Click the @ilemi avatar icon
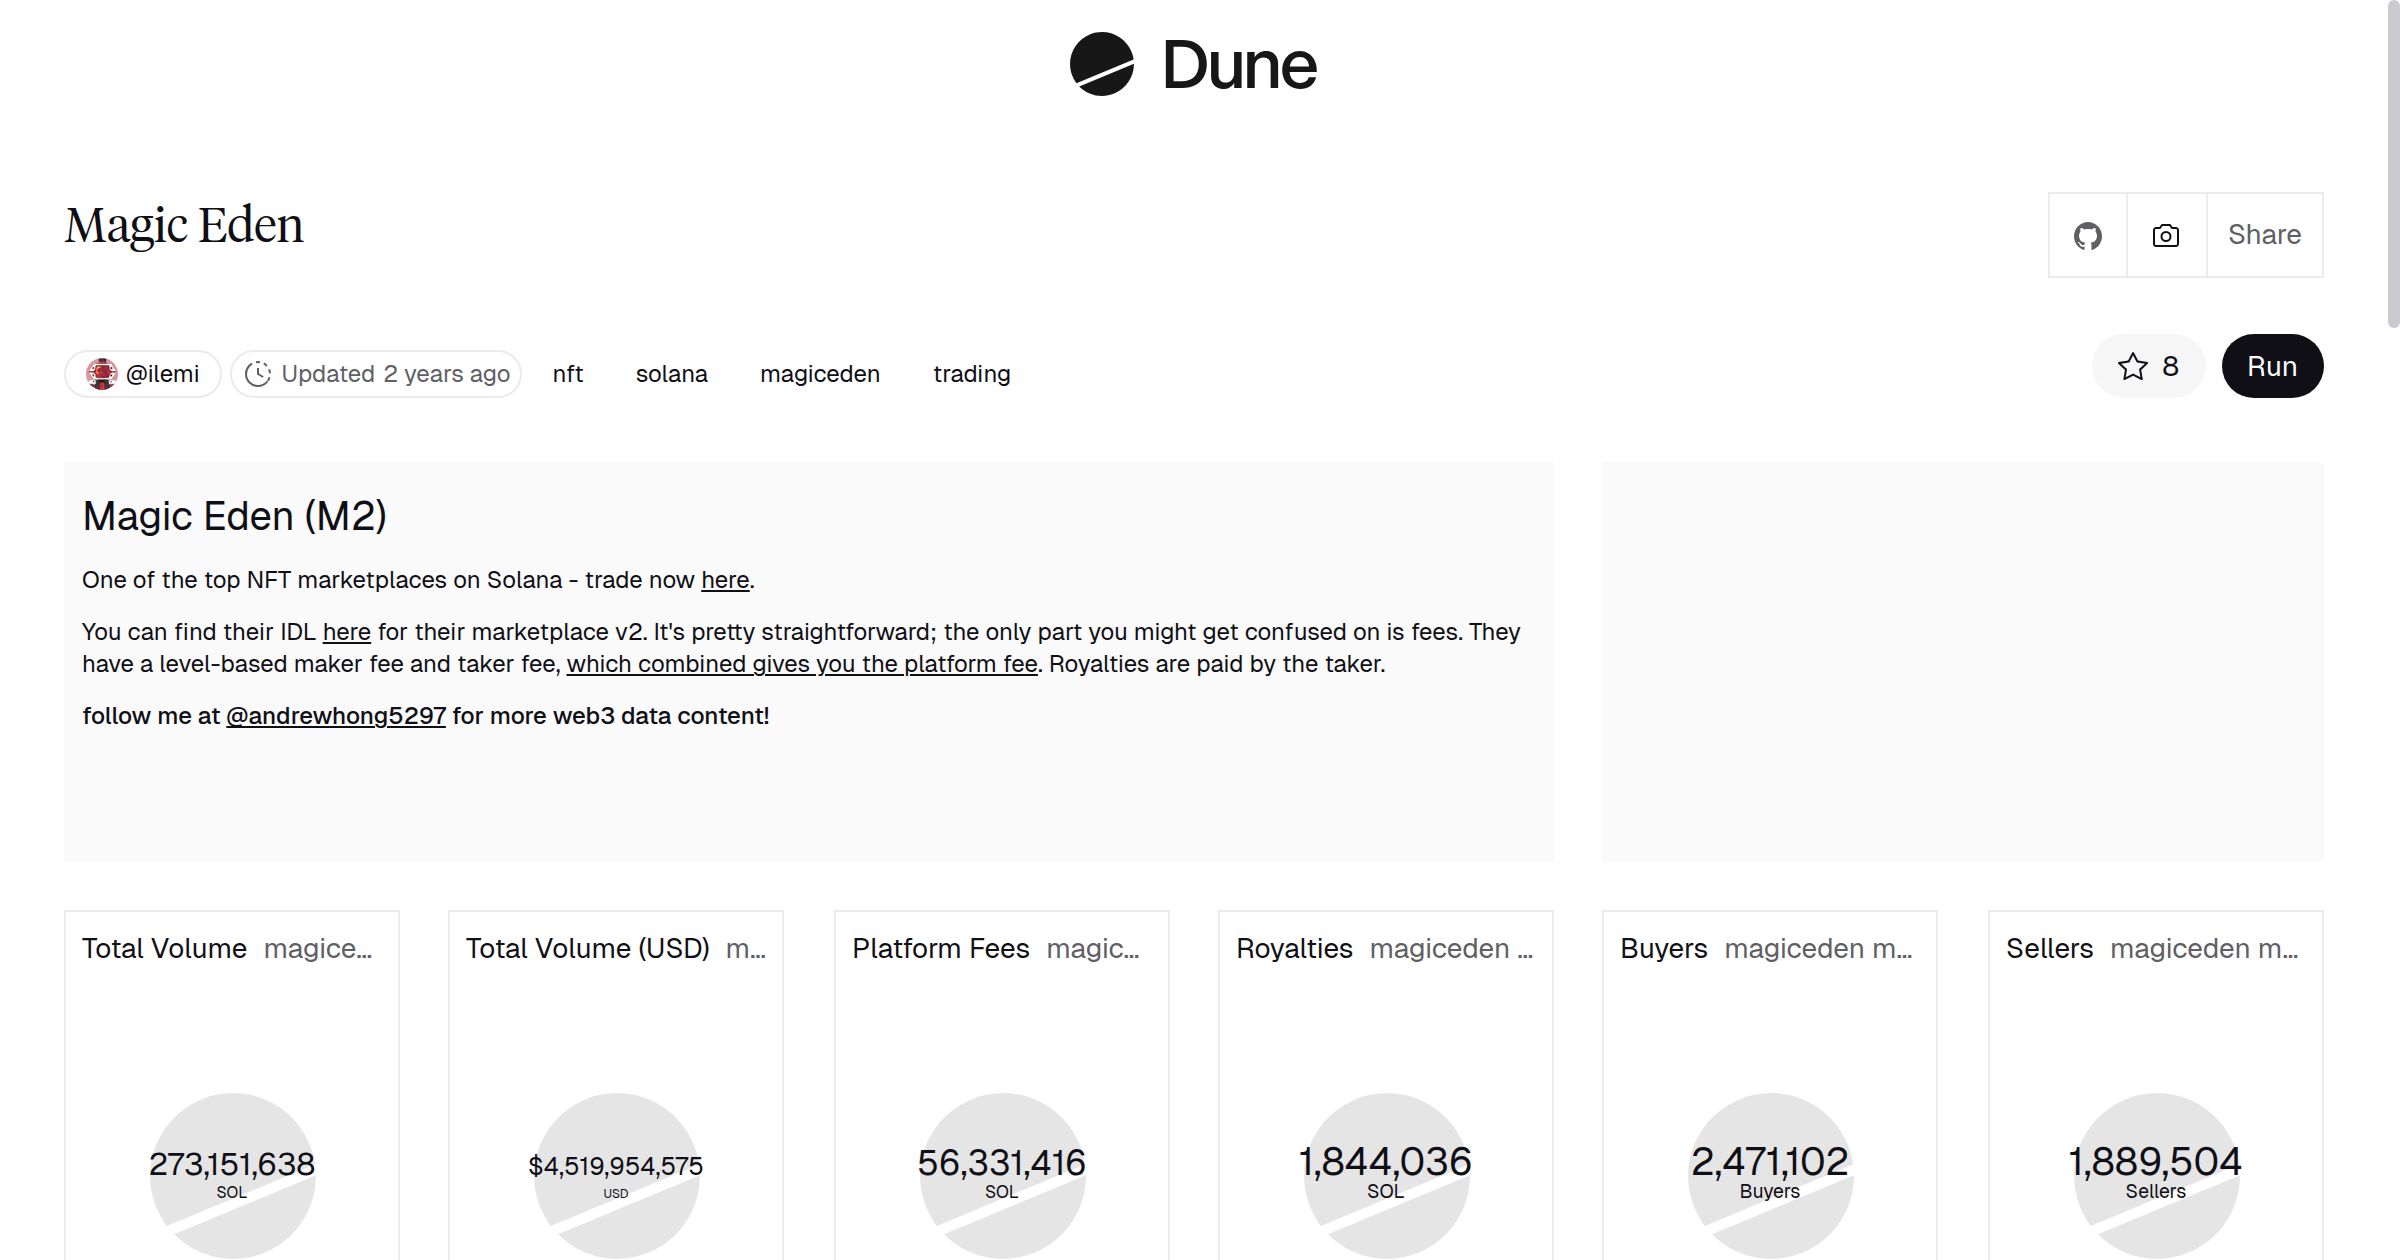This screenshot has width=2400, height=1260. coord(101,374)
